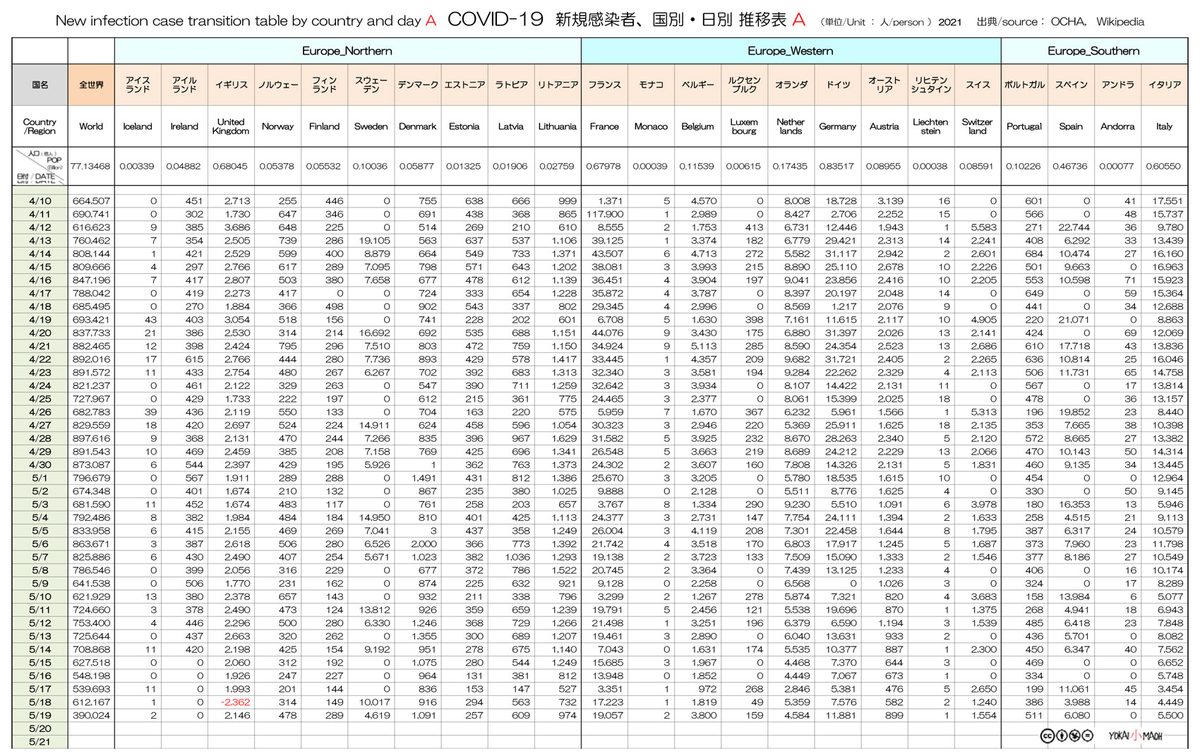Click Germany's 31.721 value on 4/22

coord(841,358)
